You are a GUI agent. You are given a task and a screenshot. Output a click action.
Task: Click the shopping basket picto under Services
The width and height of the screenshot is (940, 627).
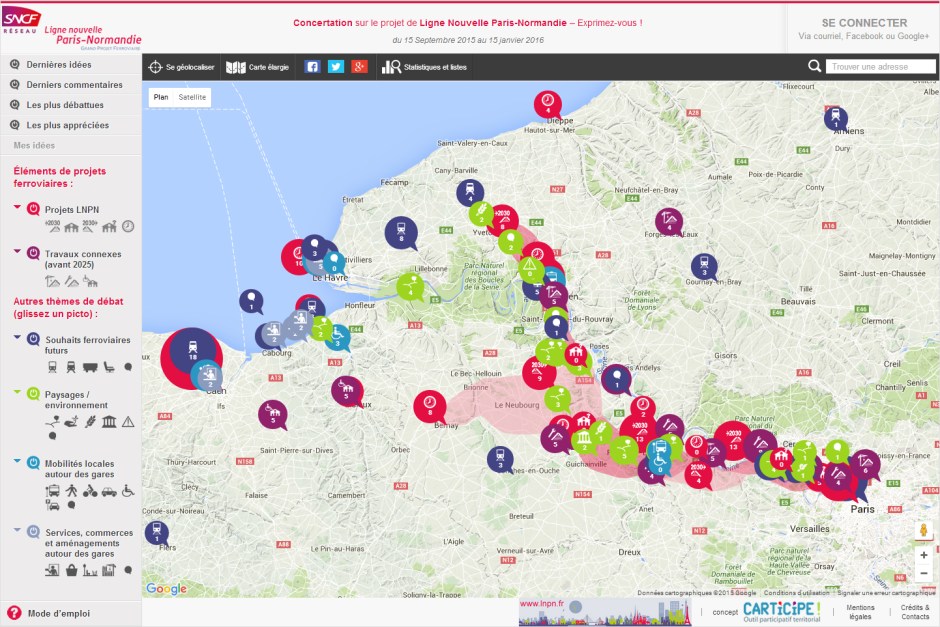point(72,570)
